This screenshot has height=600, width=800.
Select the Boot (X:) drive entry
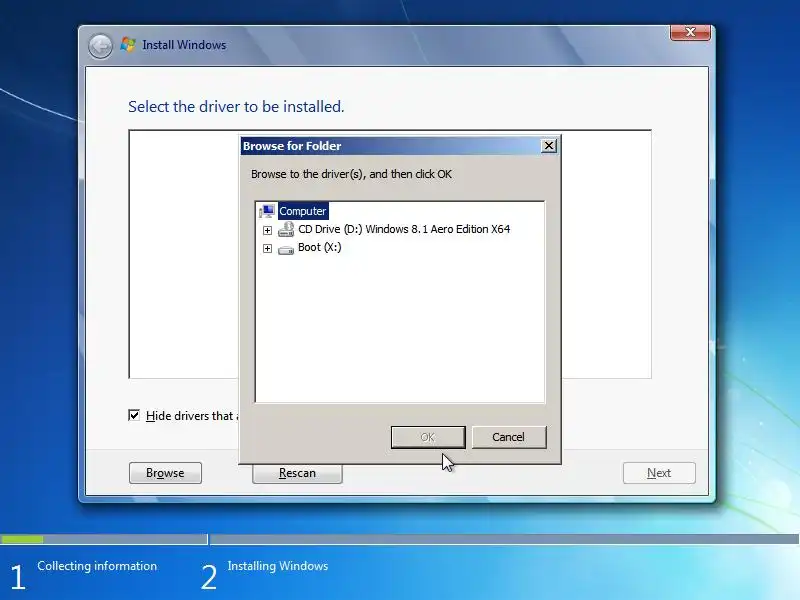[x=319, y=247]
